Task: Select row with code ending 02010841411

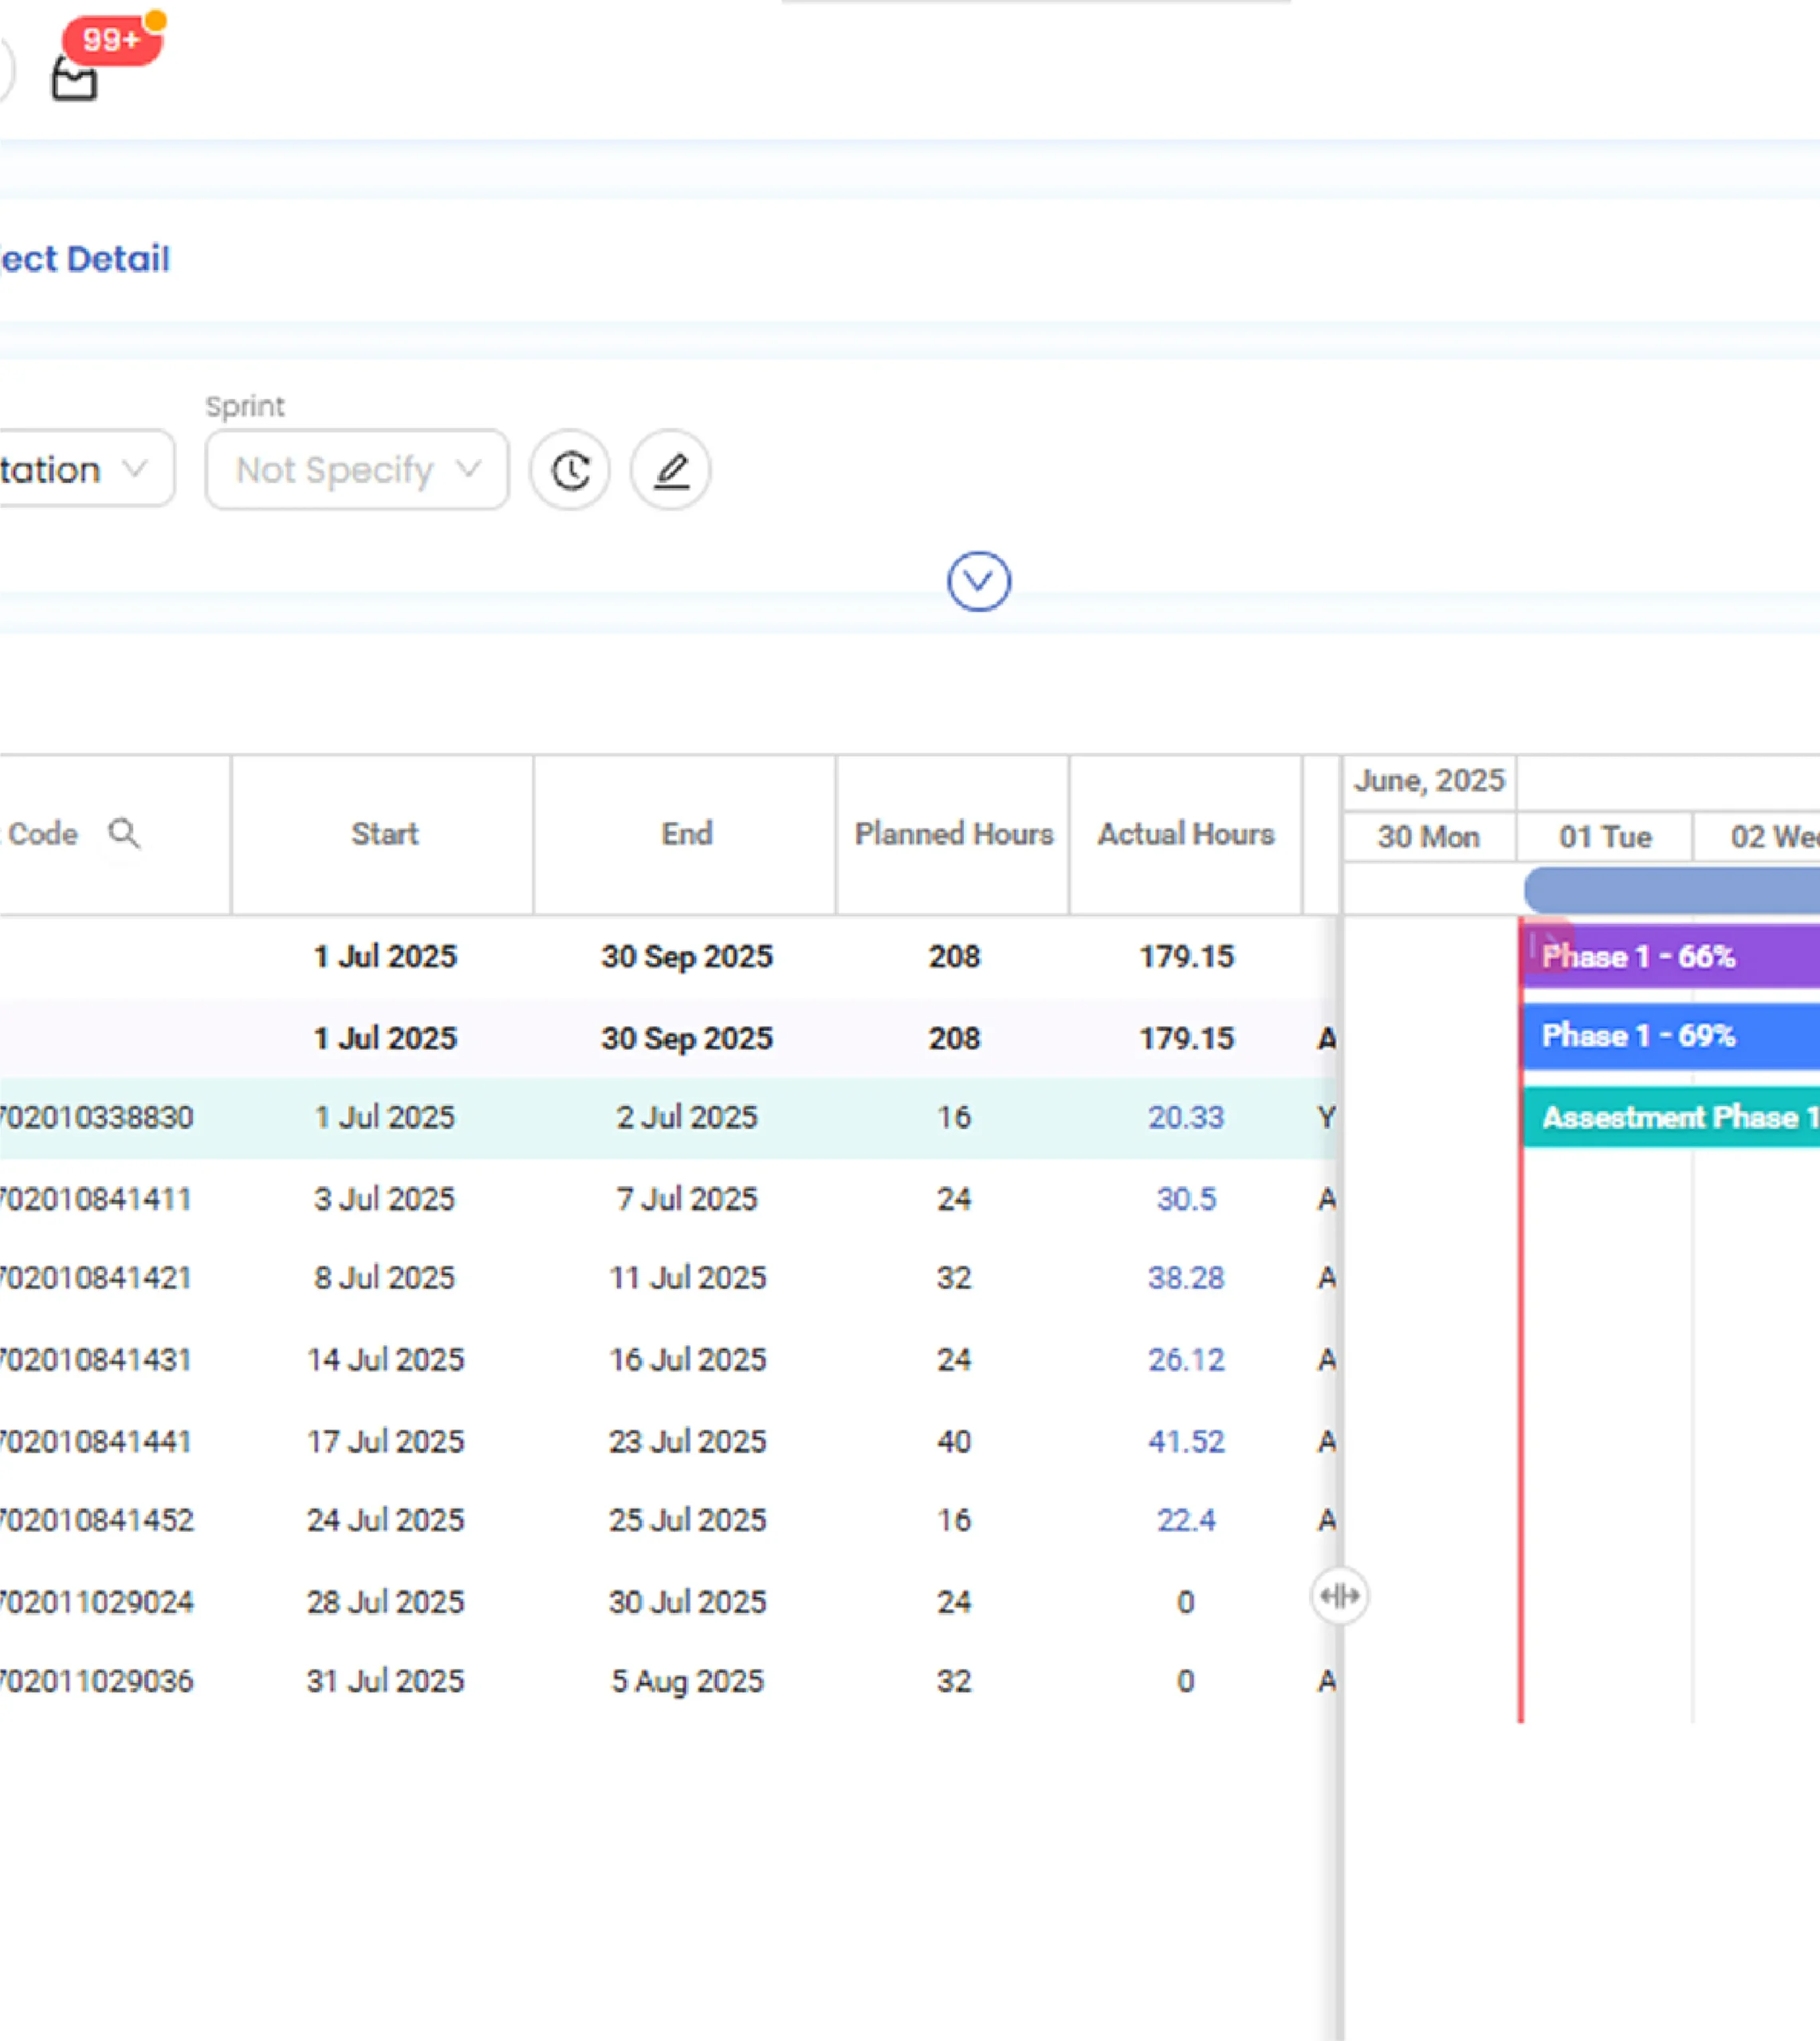Action: 668,1199
